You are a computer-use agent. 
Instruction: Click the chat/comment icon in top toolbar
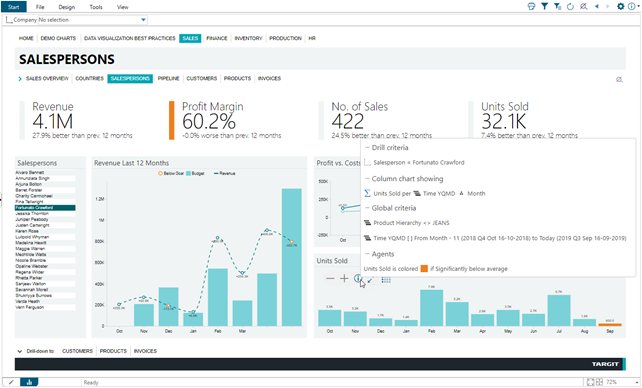click(531, 6)
